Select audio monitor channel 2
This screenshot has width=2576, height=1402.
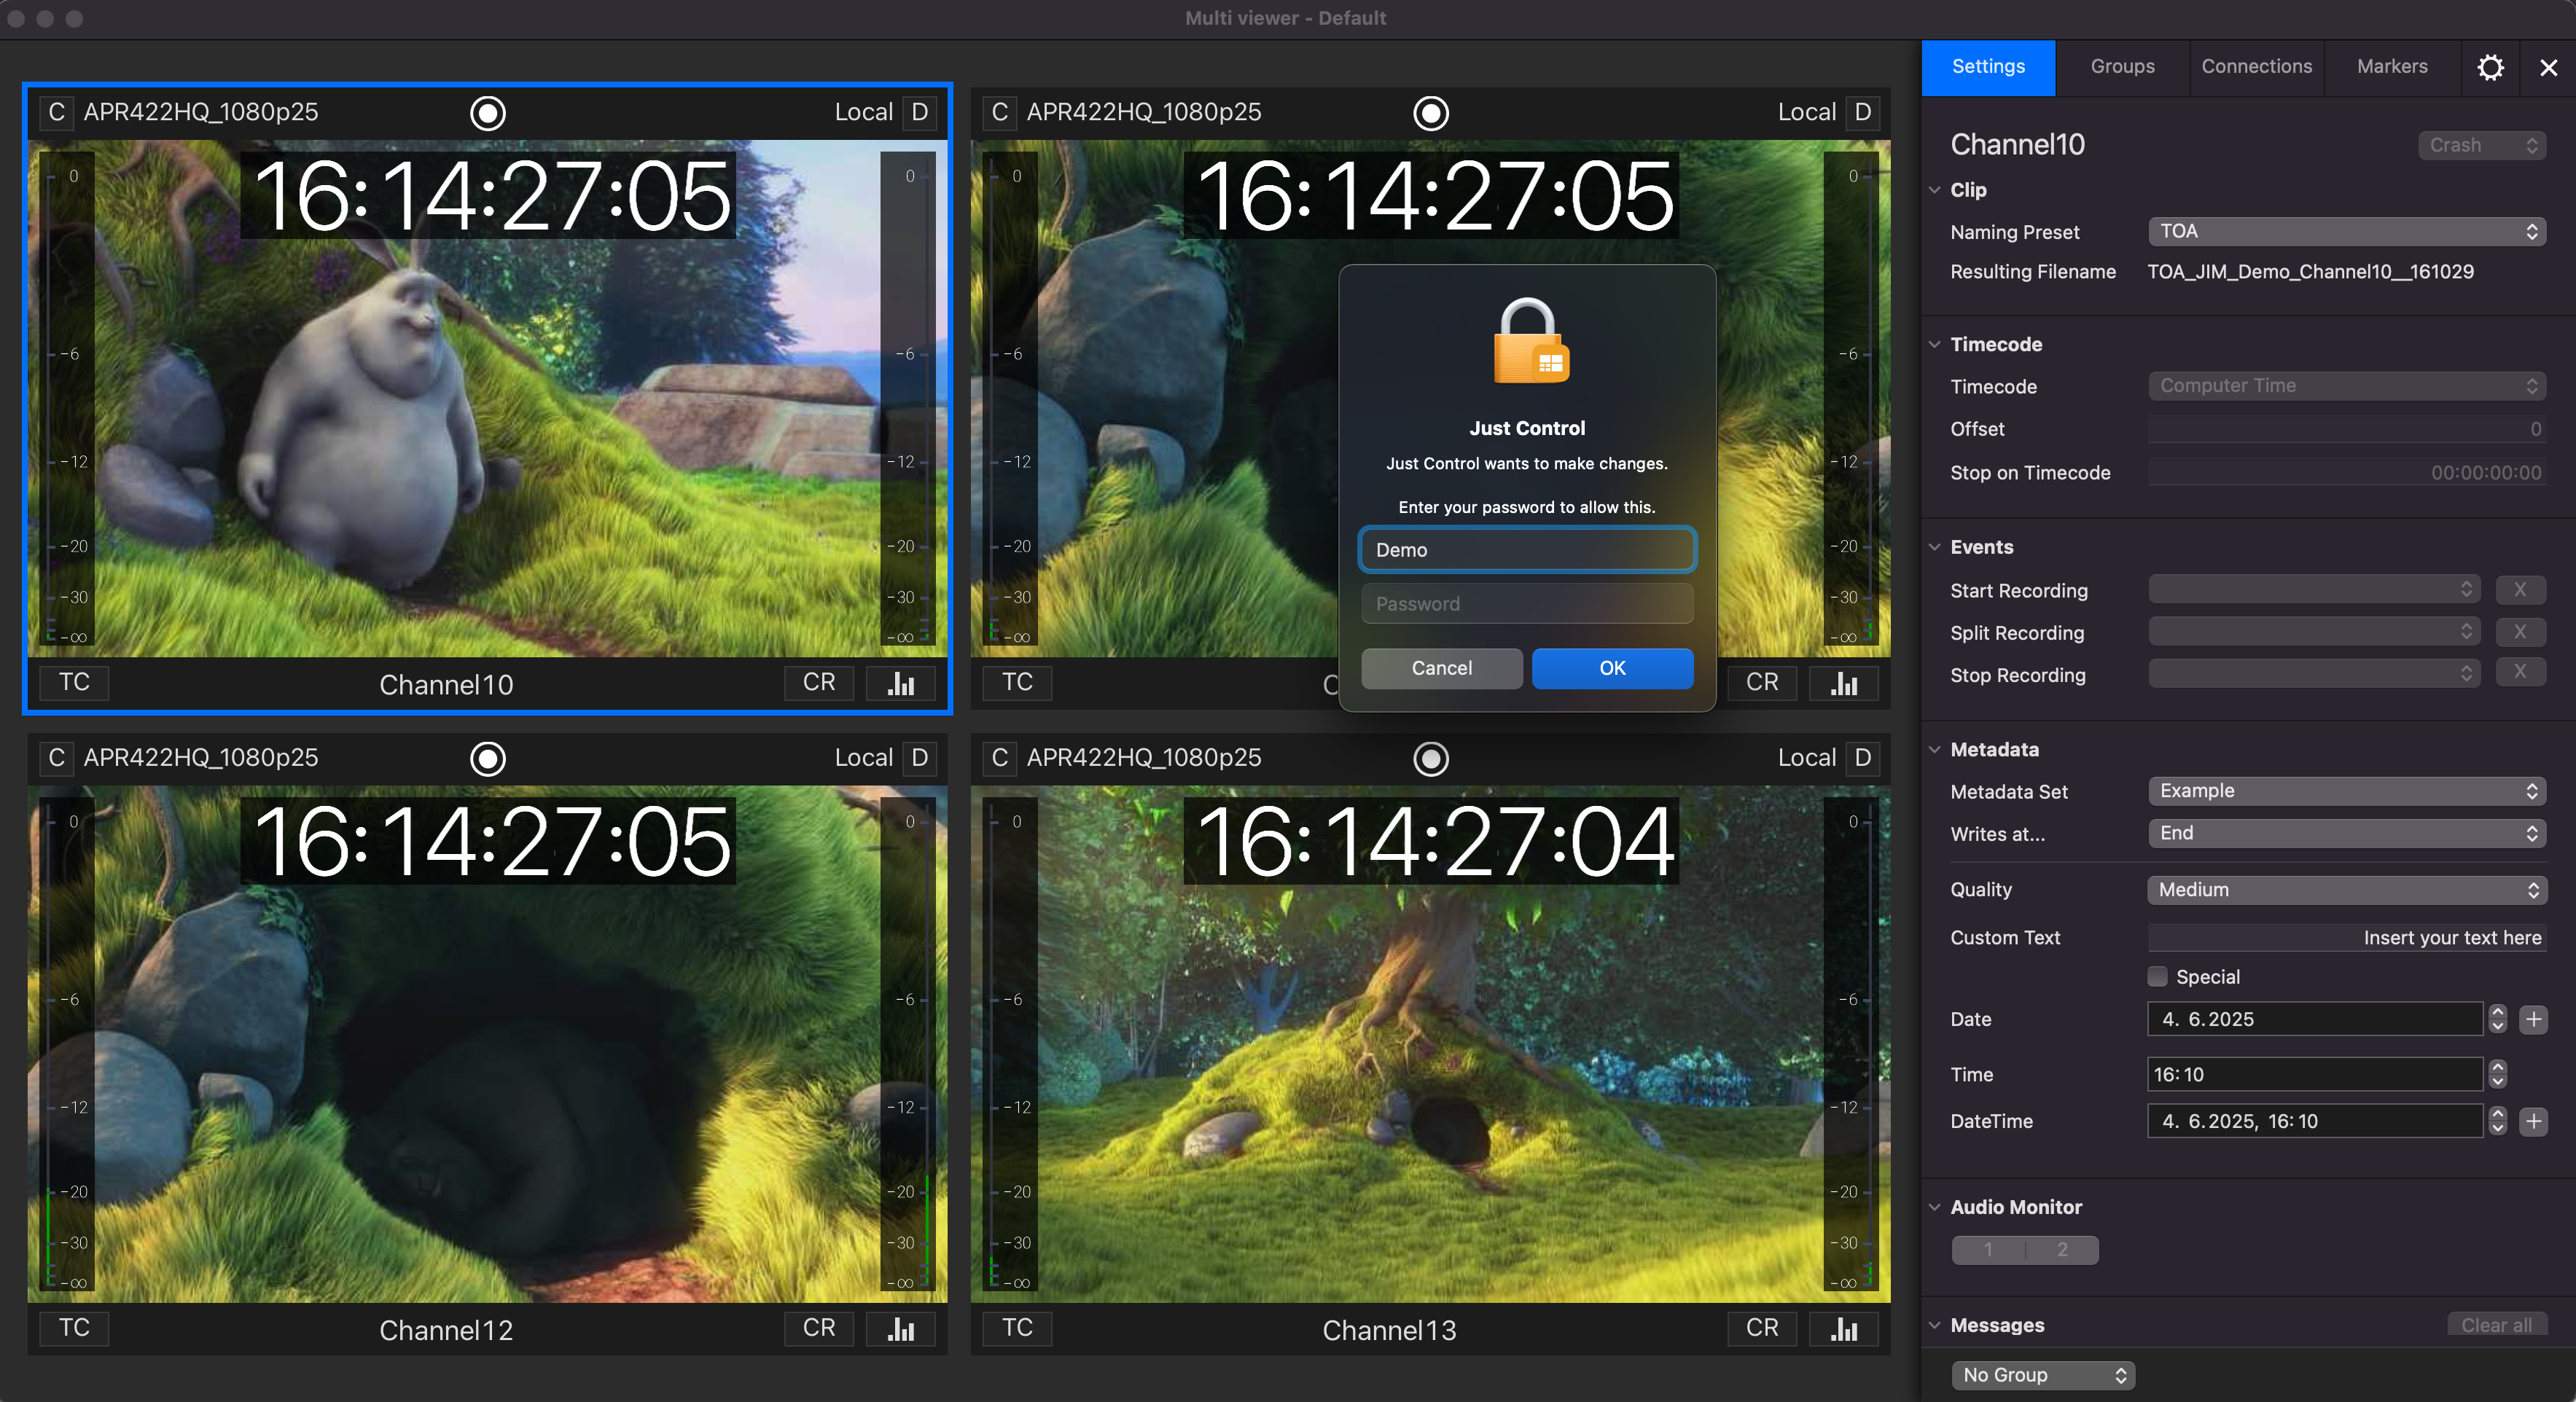2062,1250
